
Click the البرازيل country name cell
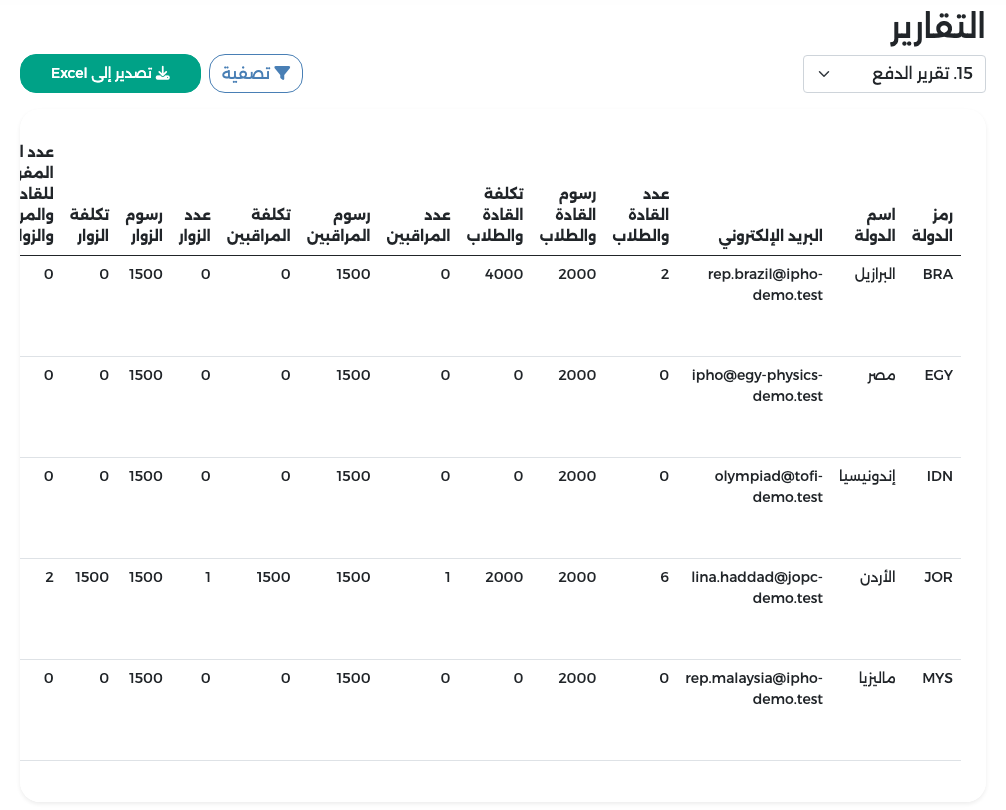pyautogui.click(x=875, y=274)
